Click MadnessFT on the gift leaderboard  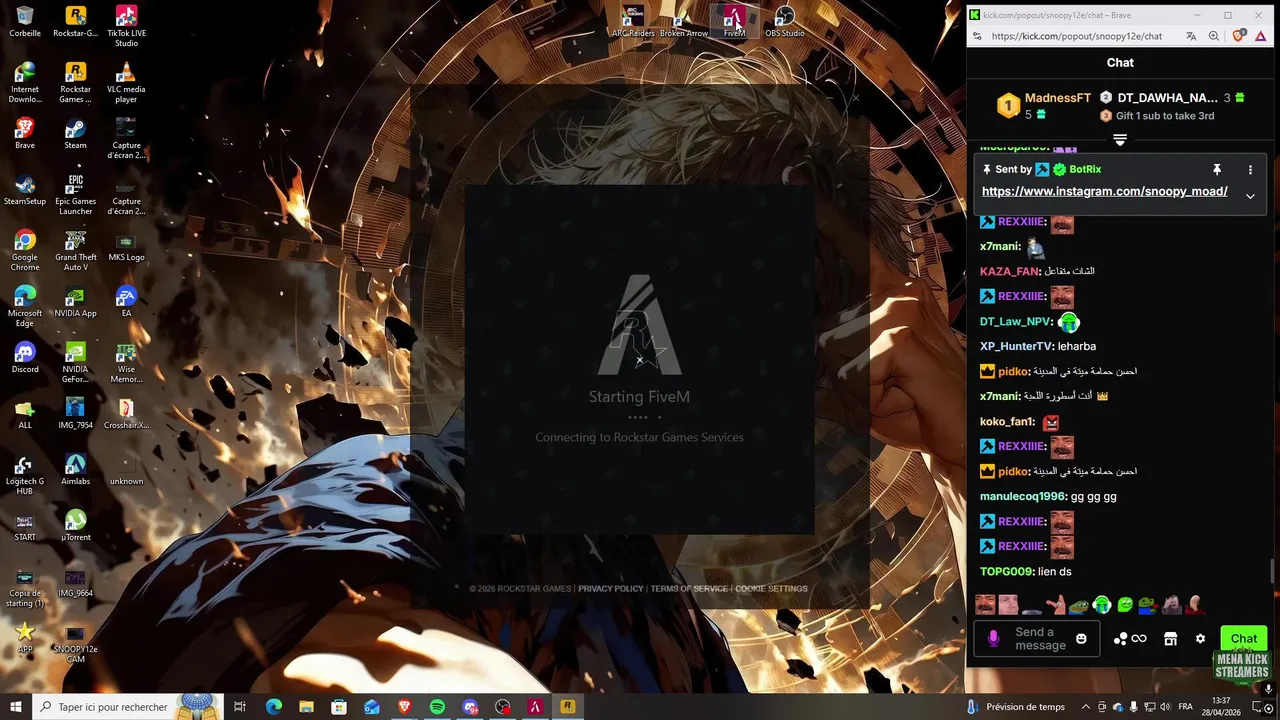(x=1058, y=98)
